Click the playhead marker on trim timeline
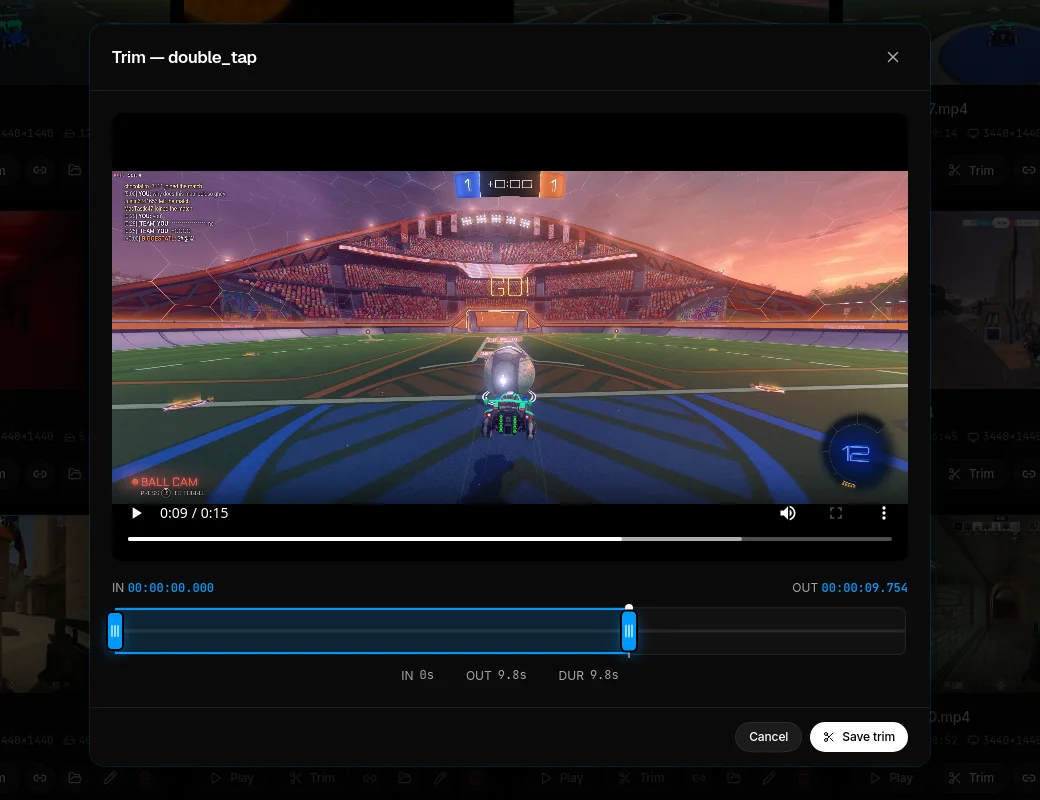Image resolution: width=1040 pixels, height=800 pixels. pyautogui.click(x=629, y=607)
